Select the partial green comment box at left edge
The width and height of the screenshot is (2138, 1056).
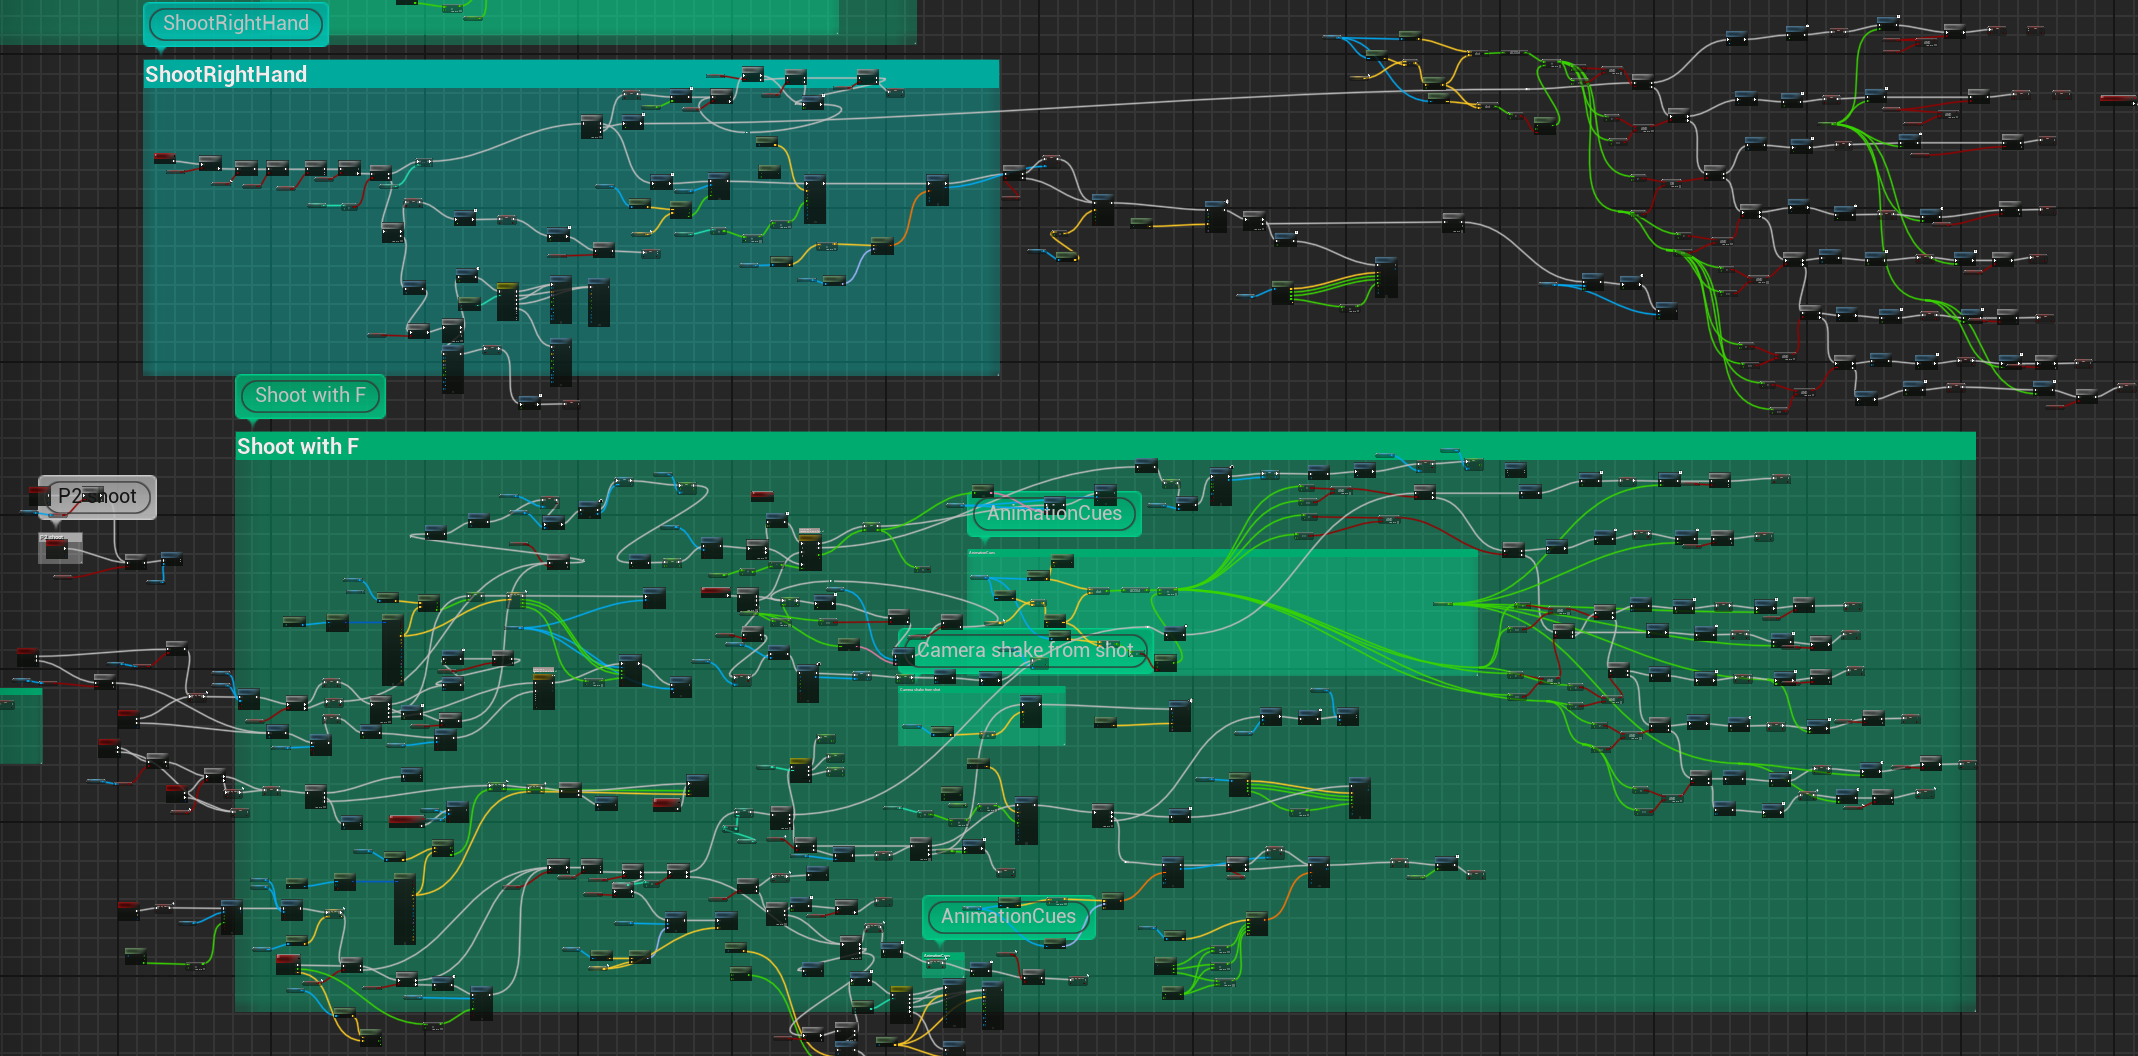pyautogui.click(x=20, y=725)
